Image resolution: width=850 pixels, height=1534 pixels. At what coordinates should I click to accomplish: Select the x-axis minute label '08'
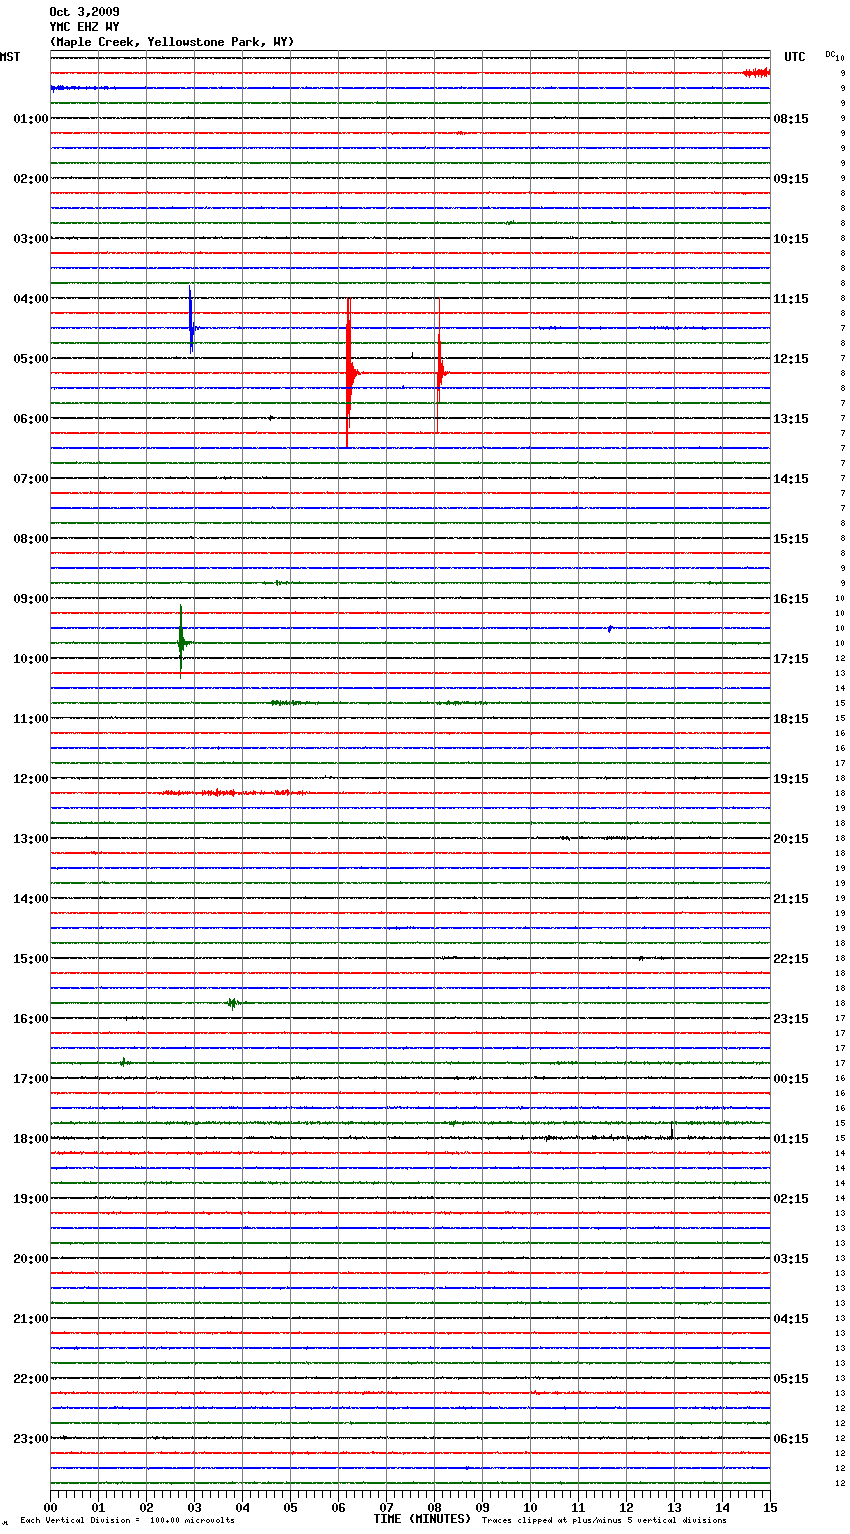[434, 1507]
